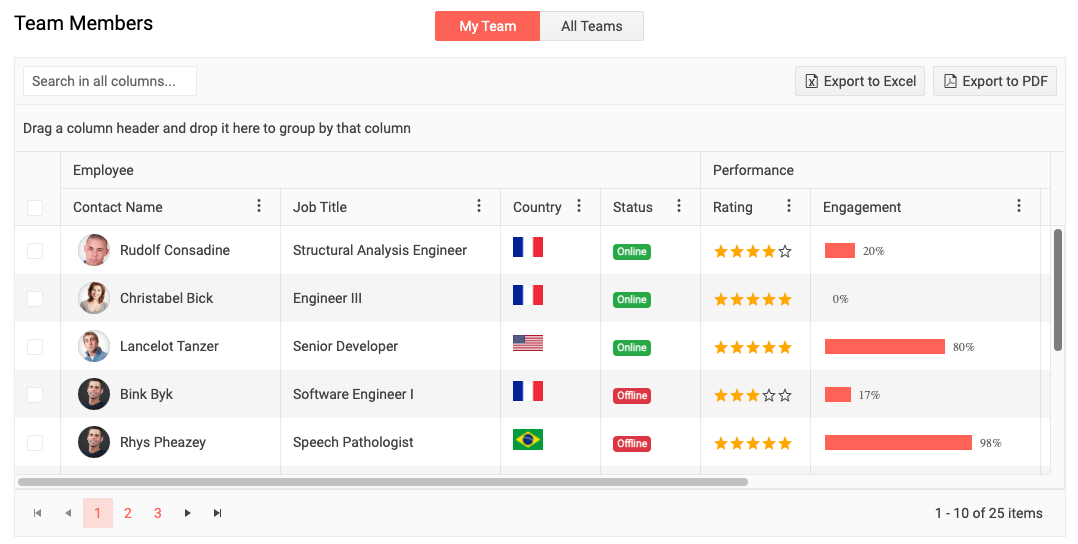
Task: Click Rhys Pheazey's Brazil flag
Action: [x=528, y=439]
